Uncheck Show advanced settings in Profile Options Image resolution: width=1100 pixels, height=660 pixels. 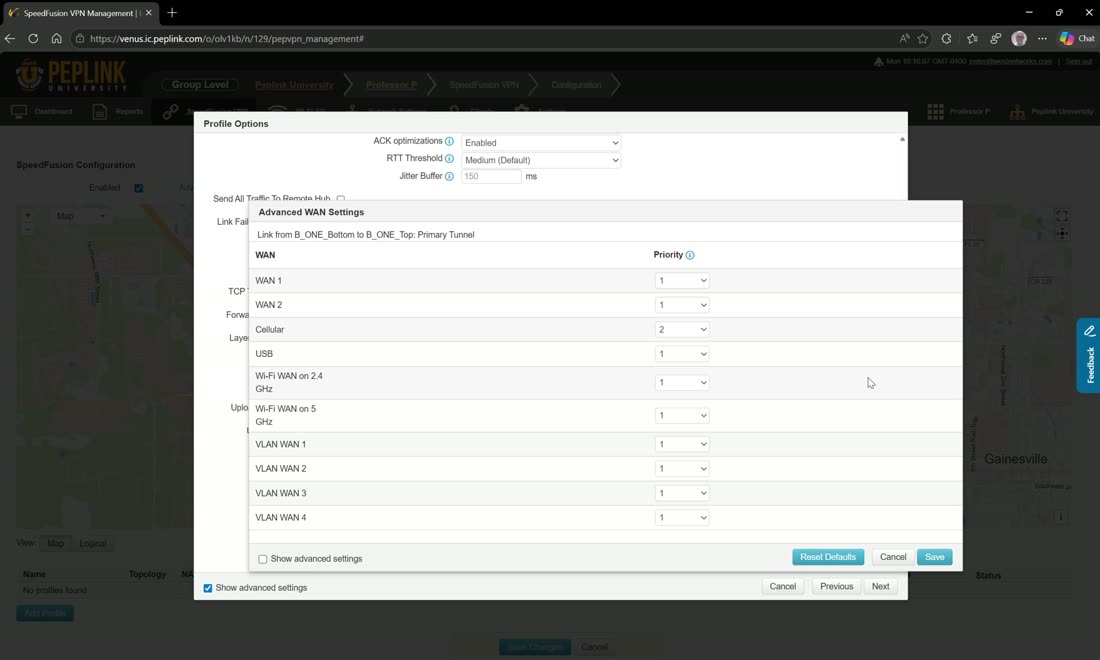208,588
